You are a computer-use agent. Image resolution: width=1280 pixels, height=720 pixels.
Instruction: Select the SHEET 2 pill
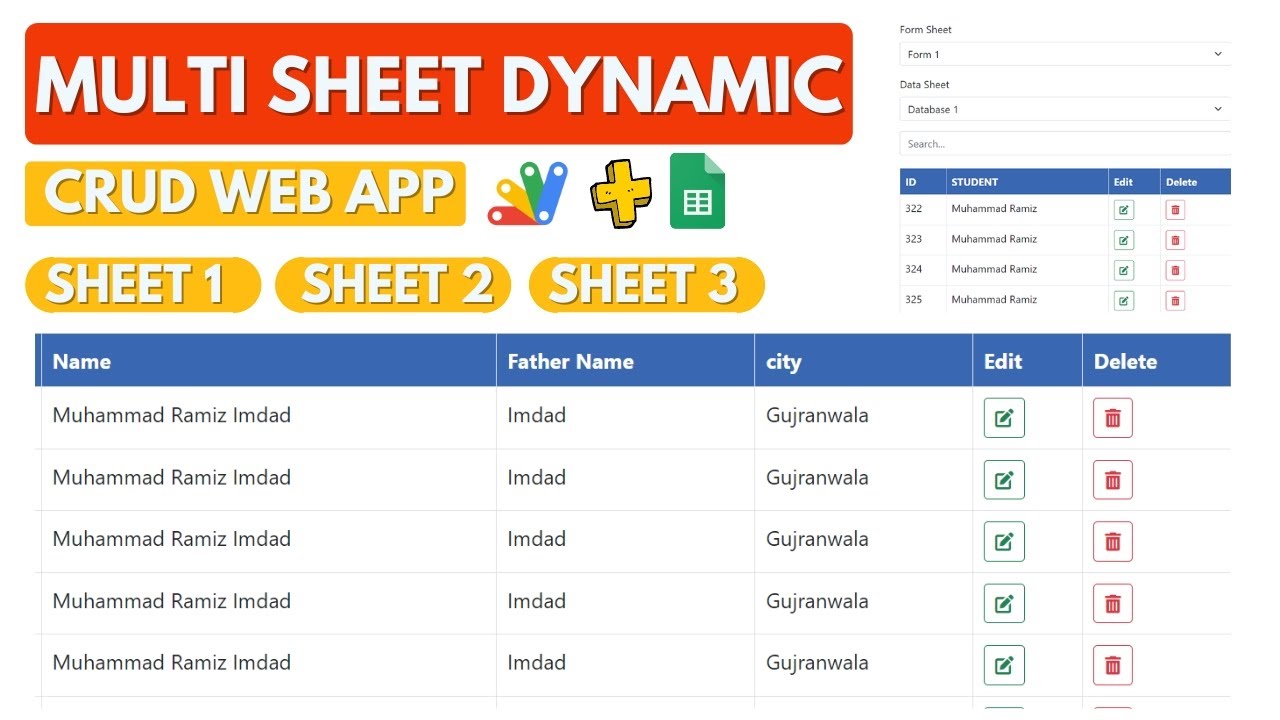click(393, 285)
